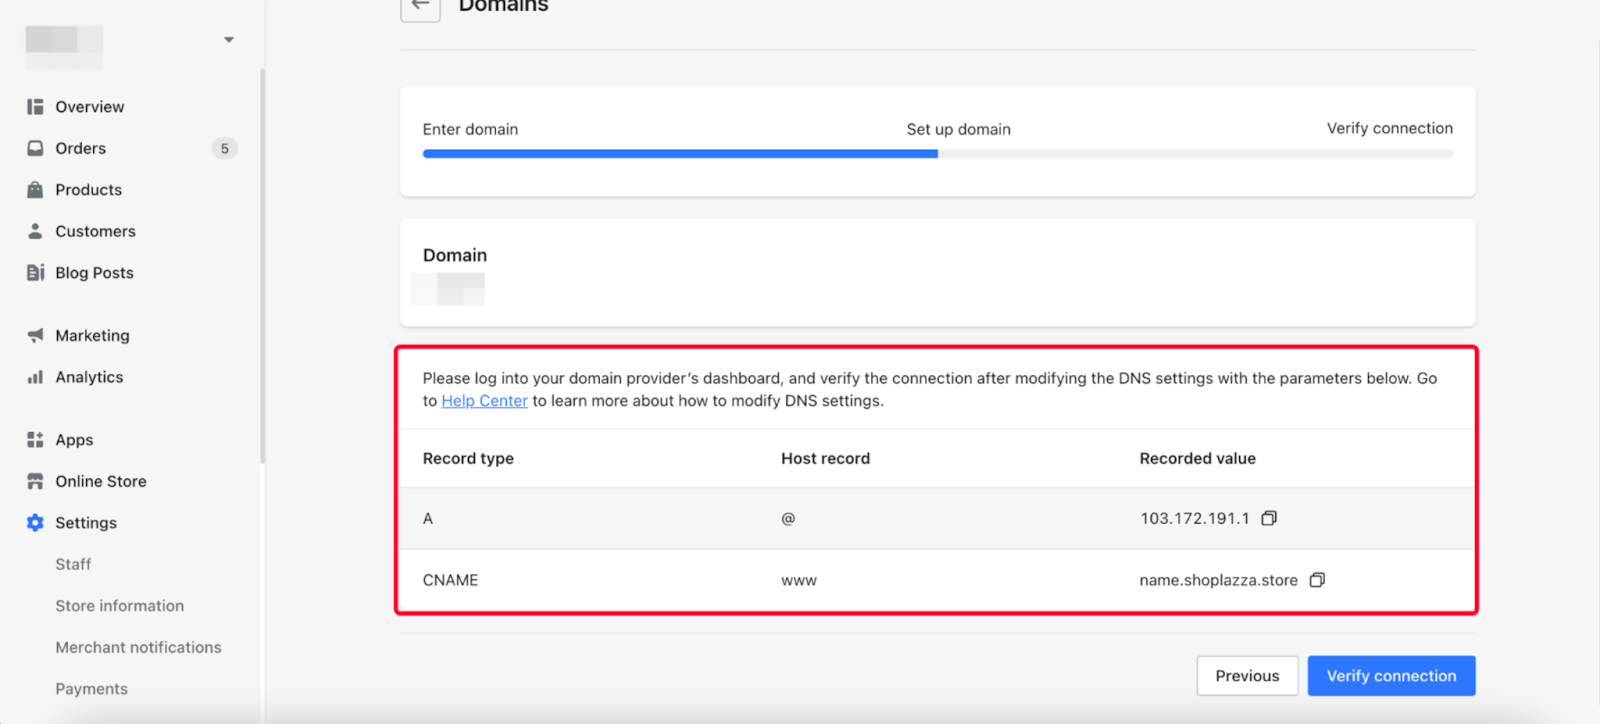Open Analytics from the sidebar
The height and width of the screenshot is (724, 1600).
point(89,377)
